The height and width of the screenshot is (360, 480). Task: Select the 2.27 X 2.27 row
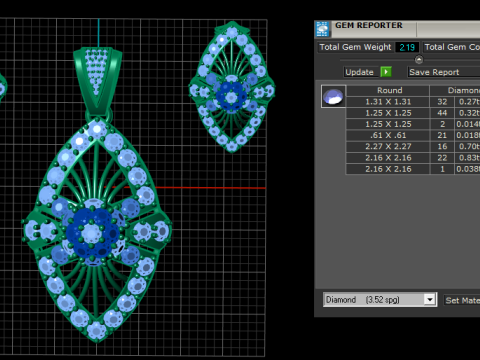(413, 146)
